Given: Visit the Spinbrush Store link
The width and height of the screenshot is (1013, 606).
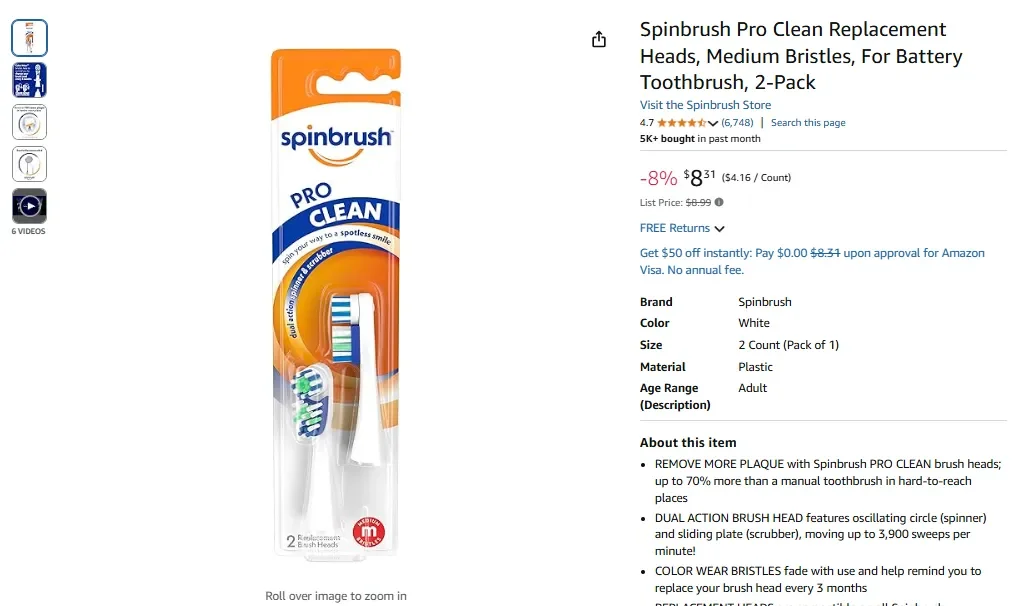Looking at the screenshot, I should click(705, 105).
